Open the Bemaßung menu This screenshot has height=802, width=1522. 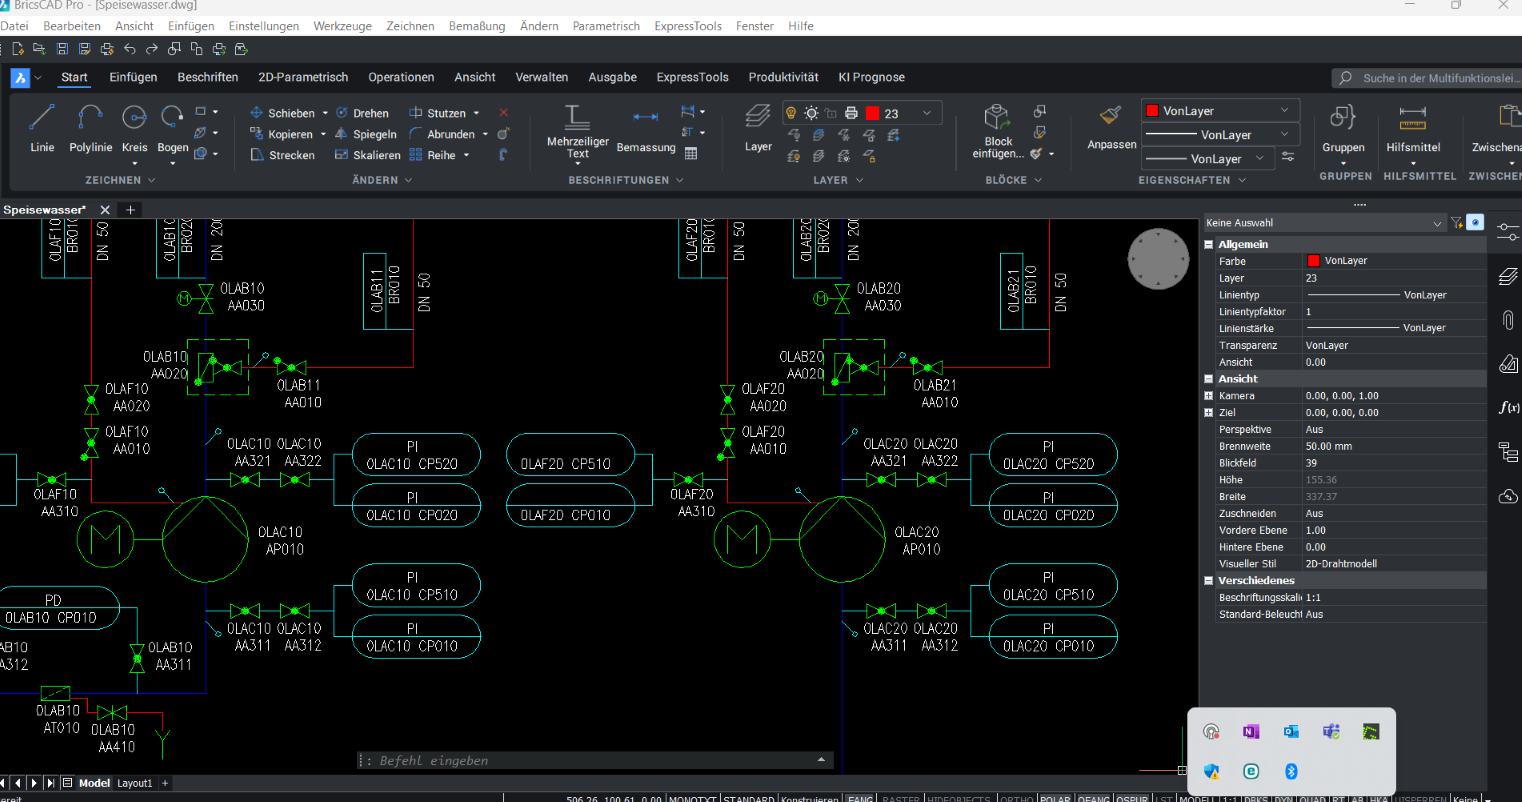(x=477, y=26)
